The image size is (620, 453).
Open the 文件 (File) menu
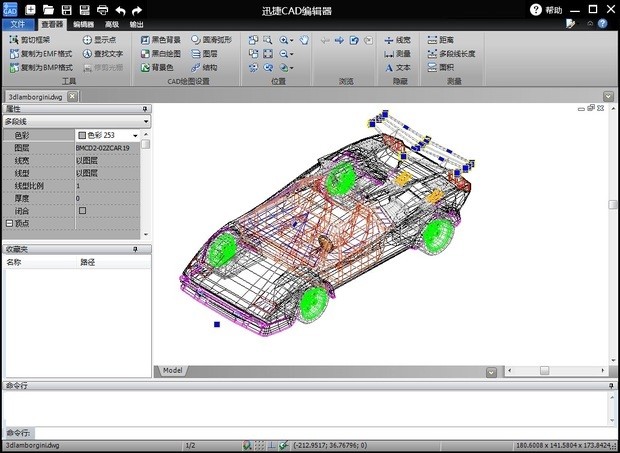click(18, 23)
